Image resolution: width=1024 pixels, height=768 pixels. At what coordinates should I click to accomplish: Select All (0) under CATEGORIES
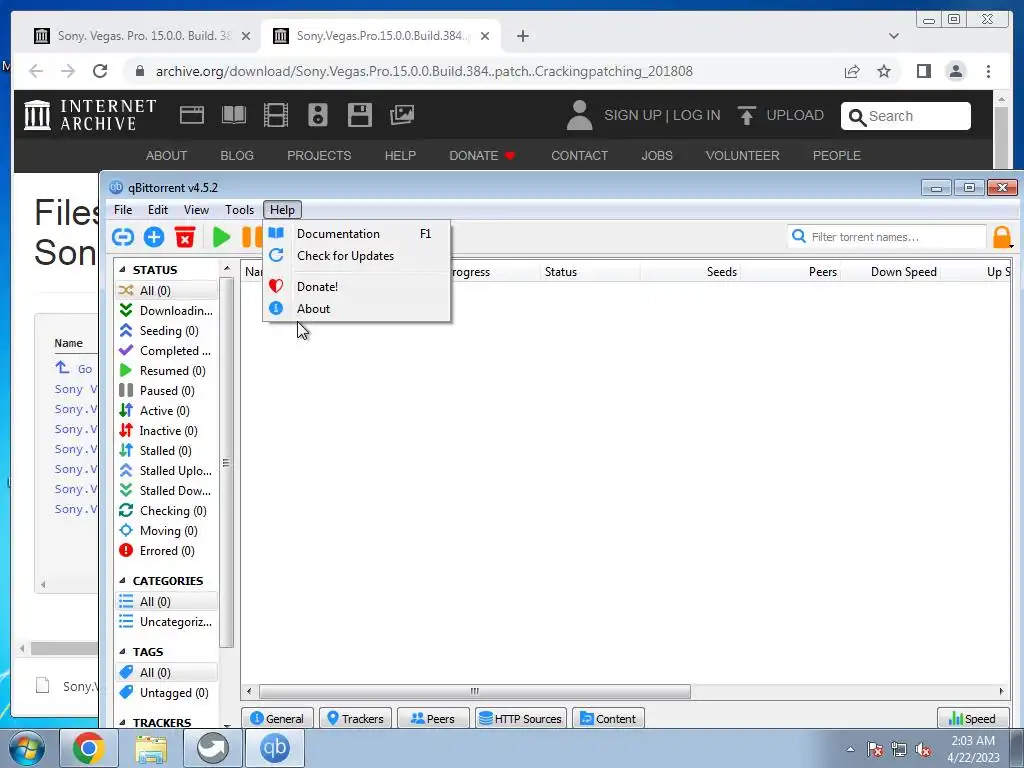point(167,601)
